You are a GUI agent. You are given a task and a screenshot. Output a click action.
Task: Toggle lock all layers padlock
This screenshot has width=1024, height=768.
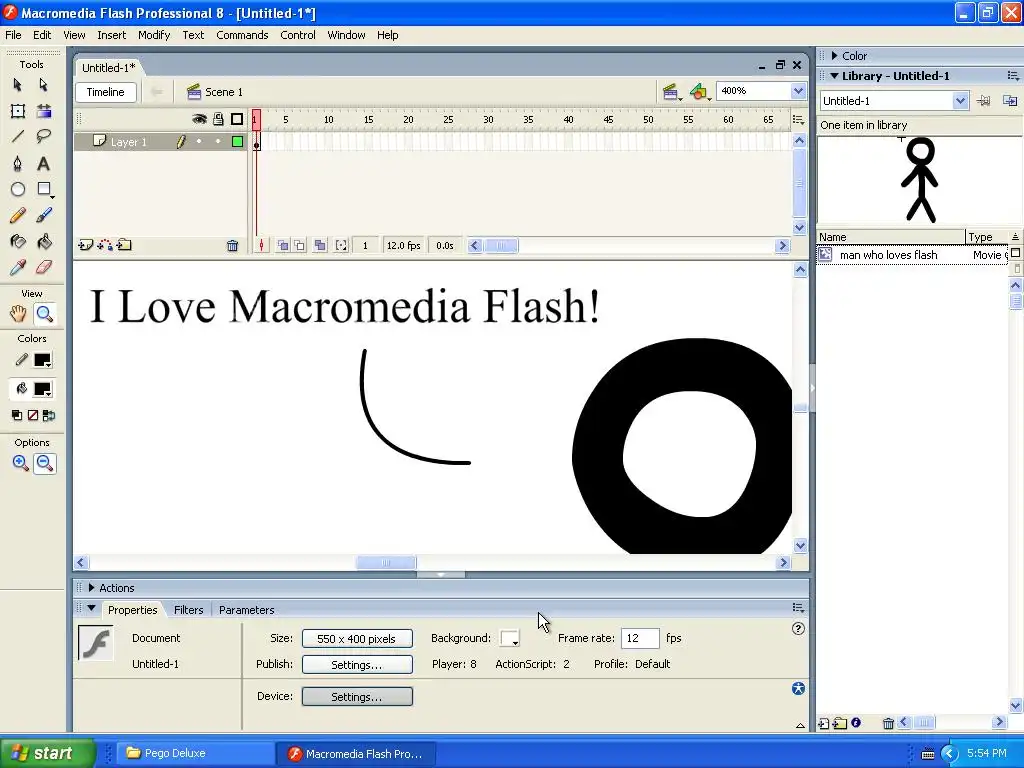click(218, 119)
